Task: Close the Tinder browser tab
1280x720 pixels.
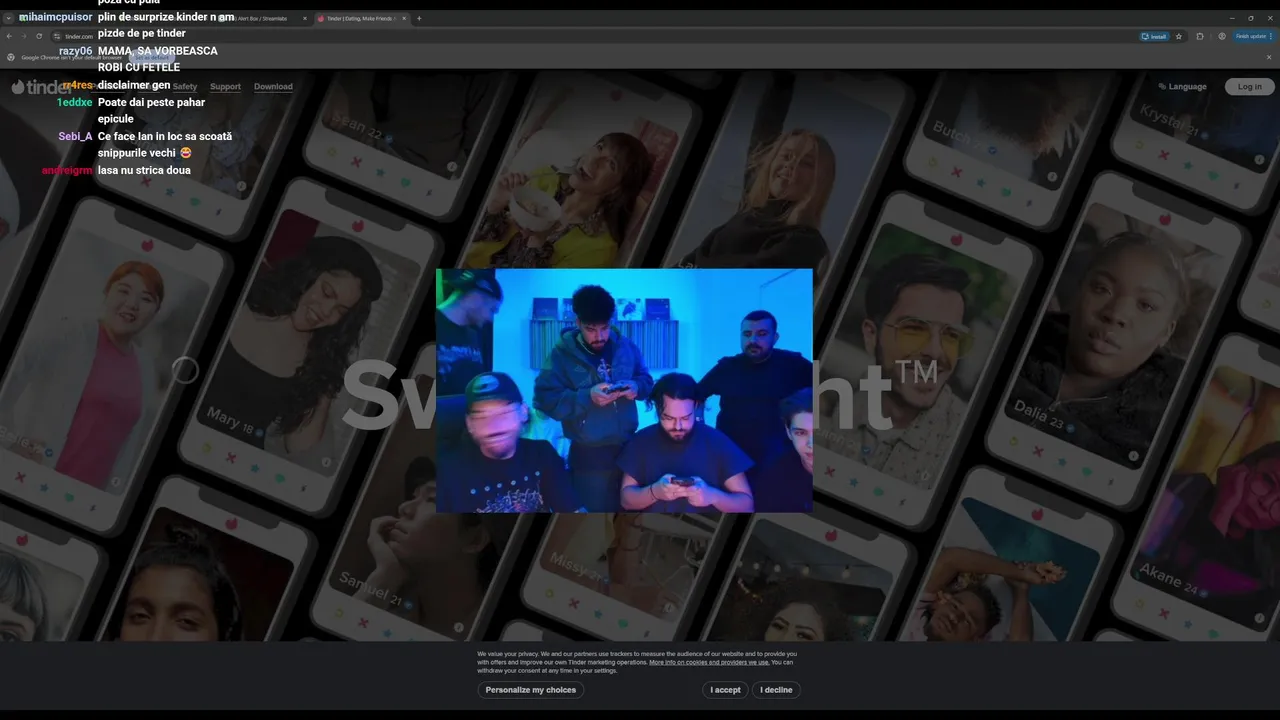Action: point(404,18)
